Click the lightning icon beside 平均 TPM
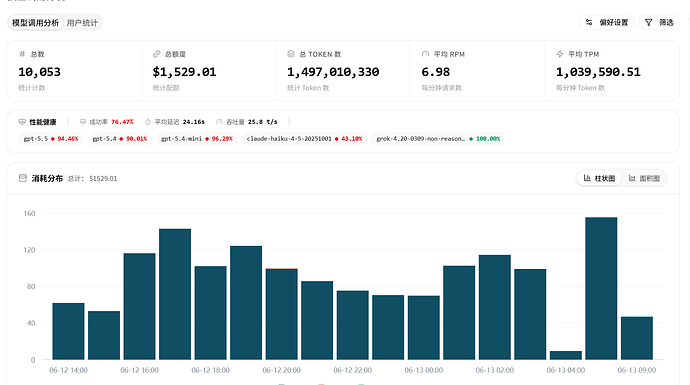 pyautogui.click(x=560, y=54)
